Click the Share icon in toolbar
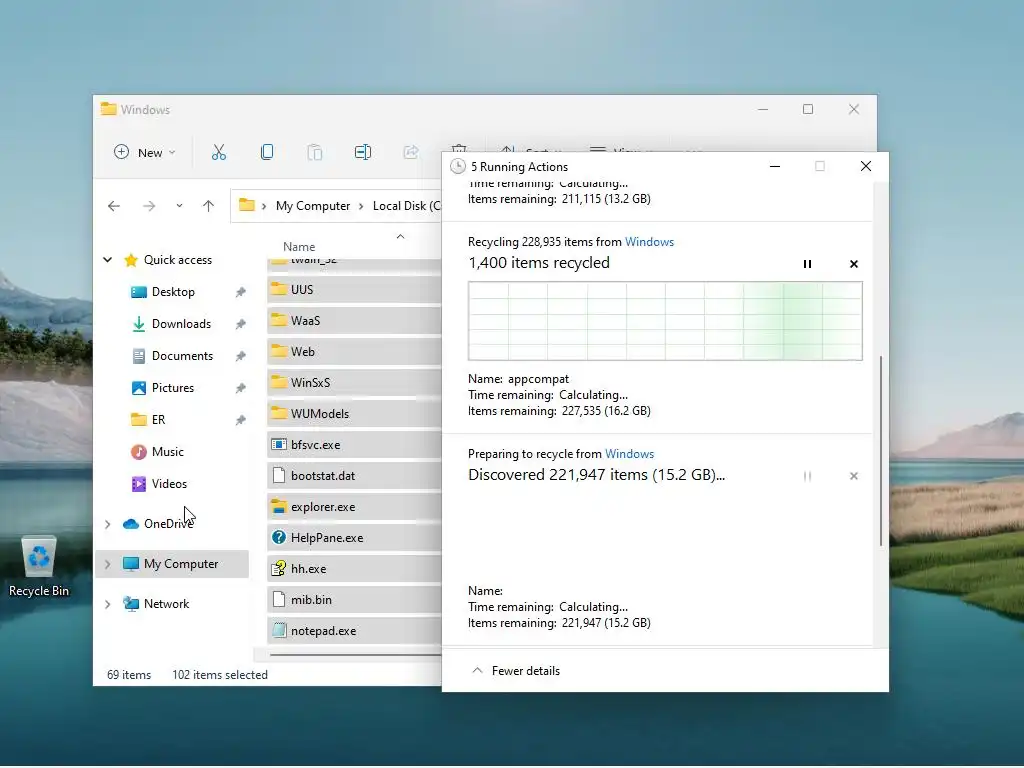This screenshot has height=768, width=1024. tap(411, 152)
